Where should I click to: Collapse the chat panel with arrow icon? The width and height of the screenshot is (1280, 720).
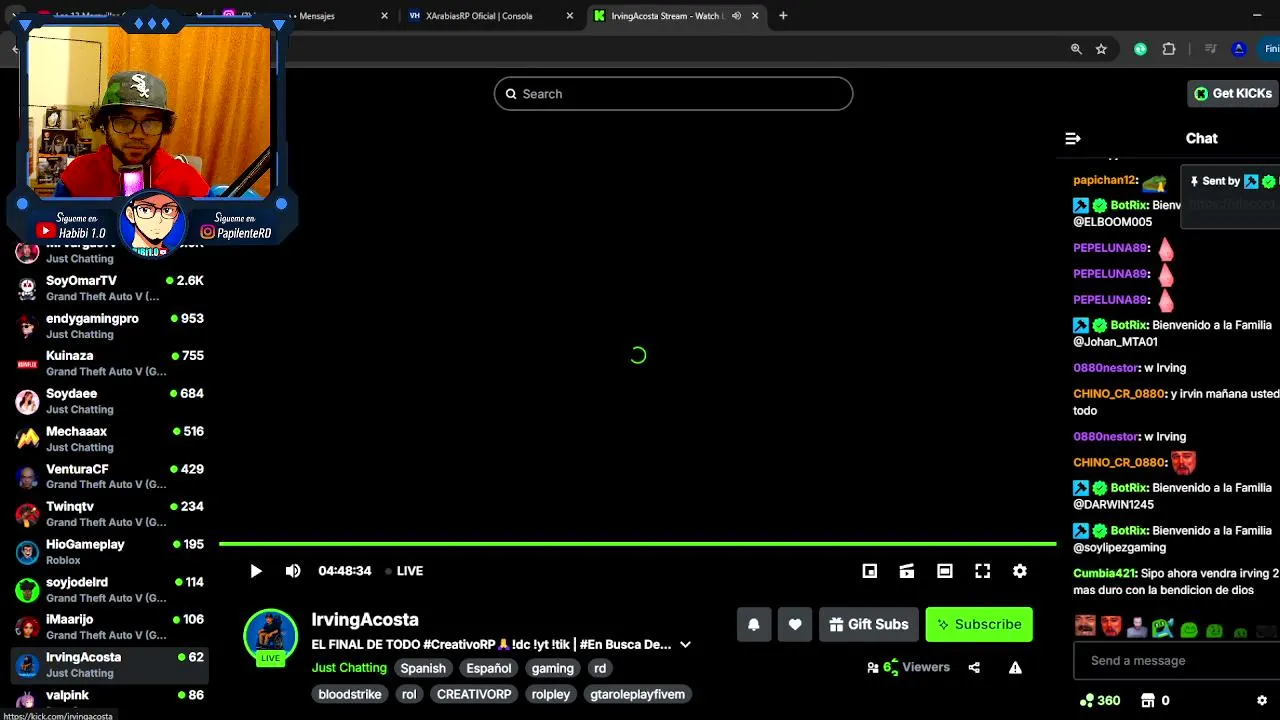[1073, 139]
